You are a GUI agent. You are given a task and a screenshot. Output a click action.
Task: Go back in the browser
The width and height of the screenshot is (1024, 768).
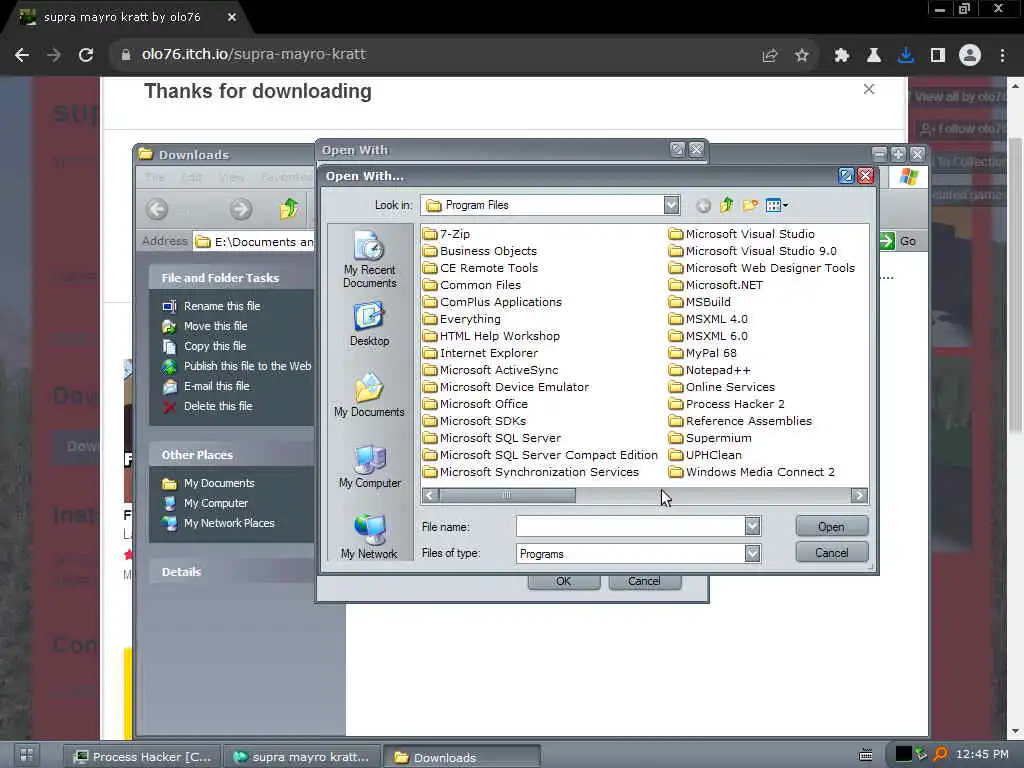[x=22, y=55]
